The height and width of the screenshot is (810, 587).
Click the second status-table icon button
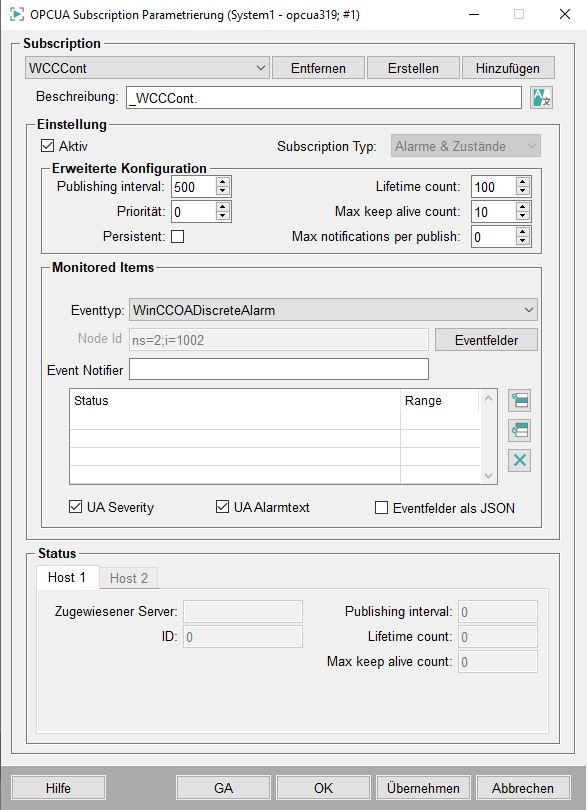(x=519, y=430)
